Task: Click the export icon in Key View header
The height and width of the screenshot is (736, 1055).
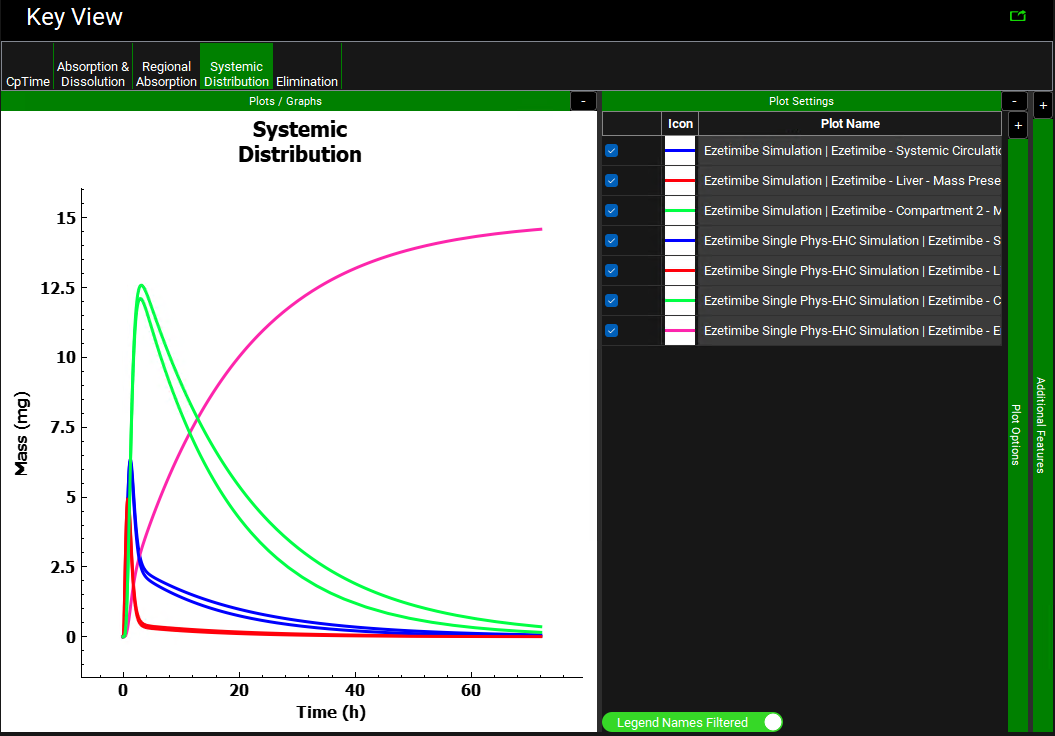Action: [x=1018, y=16]
